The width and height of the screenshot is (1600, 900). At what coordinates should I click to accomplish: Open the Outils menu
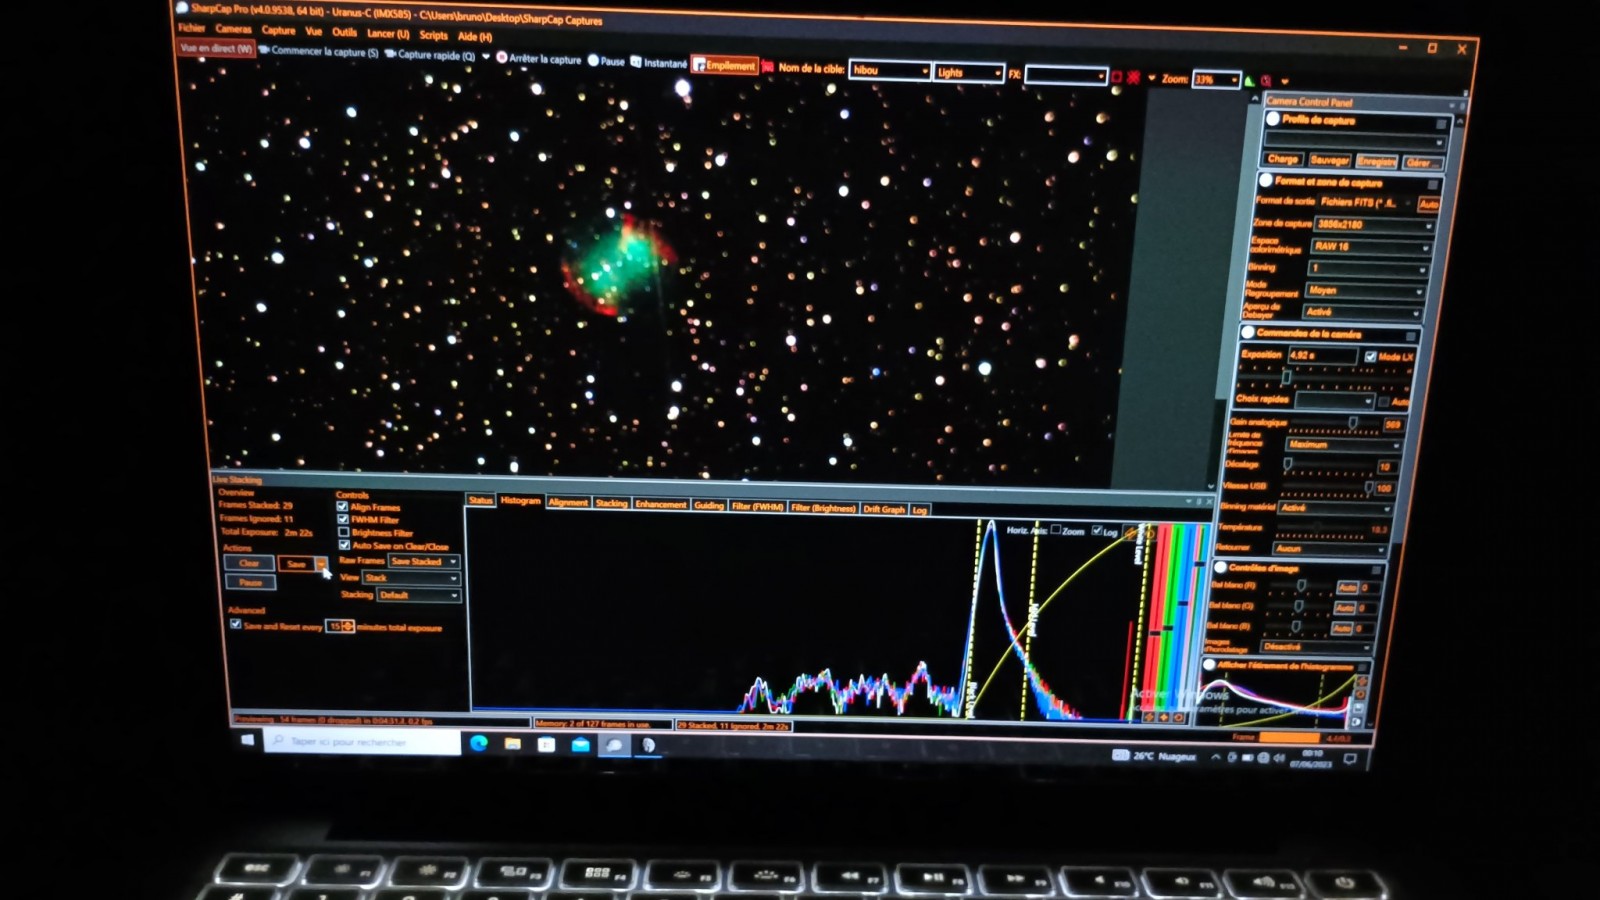click(344, 32)
